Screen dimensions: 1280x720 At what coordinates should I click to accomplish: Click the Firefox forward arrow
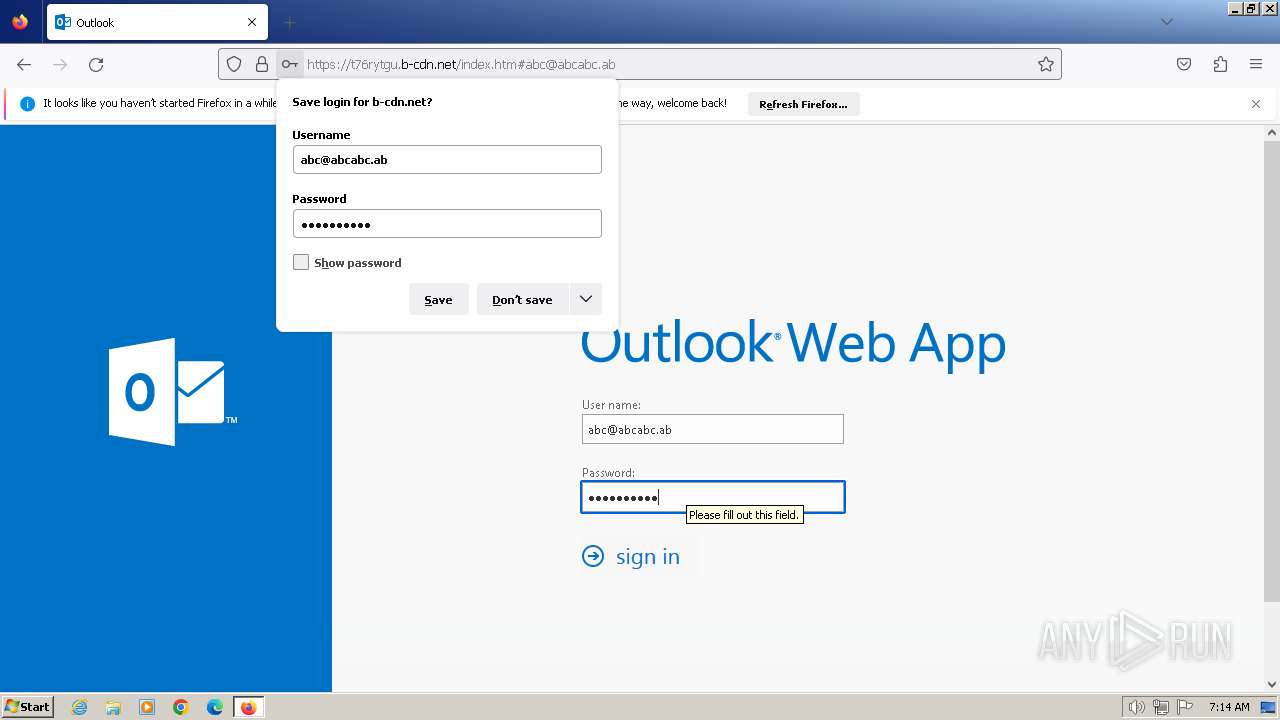[x=60, y=64]
